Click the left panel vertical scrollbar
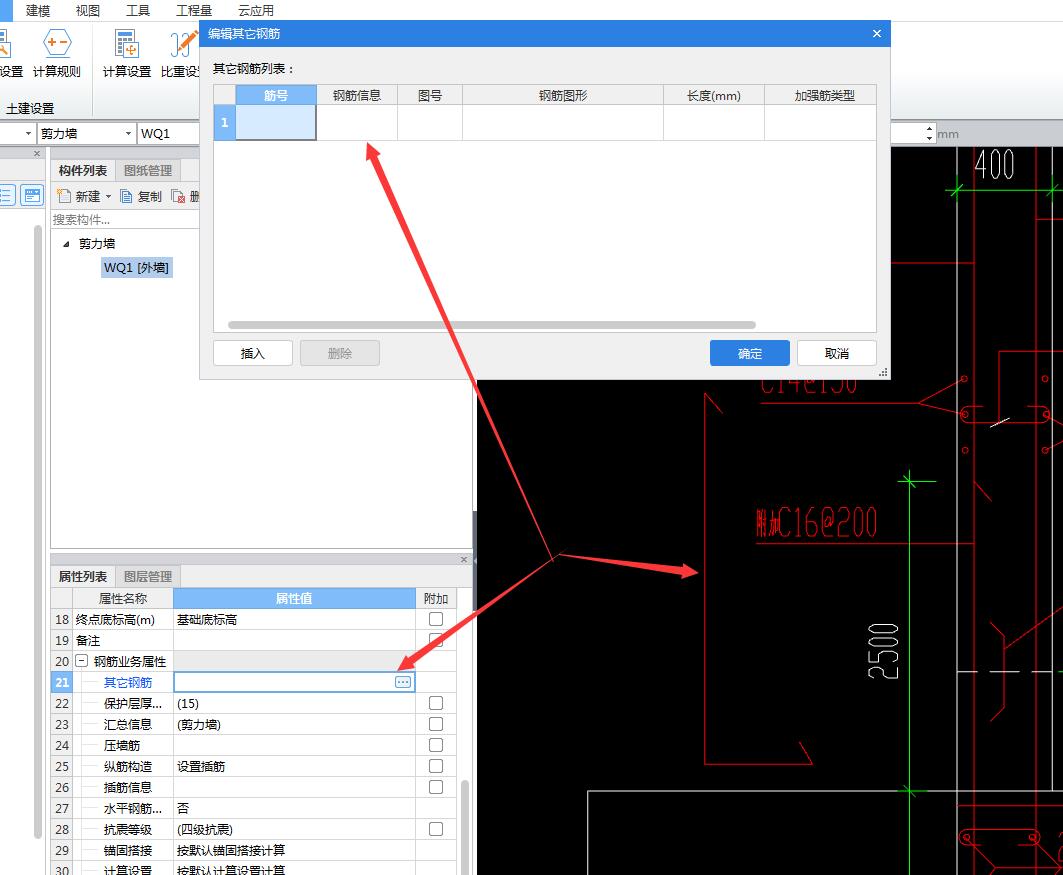 click(x=37, y=532)
